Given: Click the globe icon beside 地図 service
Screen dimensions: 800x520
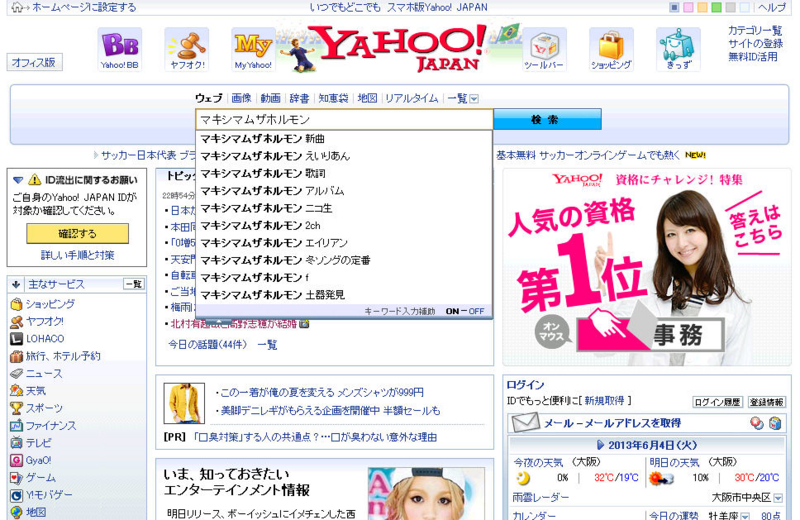Looking at the screenshot, I should tap(16, 512).
